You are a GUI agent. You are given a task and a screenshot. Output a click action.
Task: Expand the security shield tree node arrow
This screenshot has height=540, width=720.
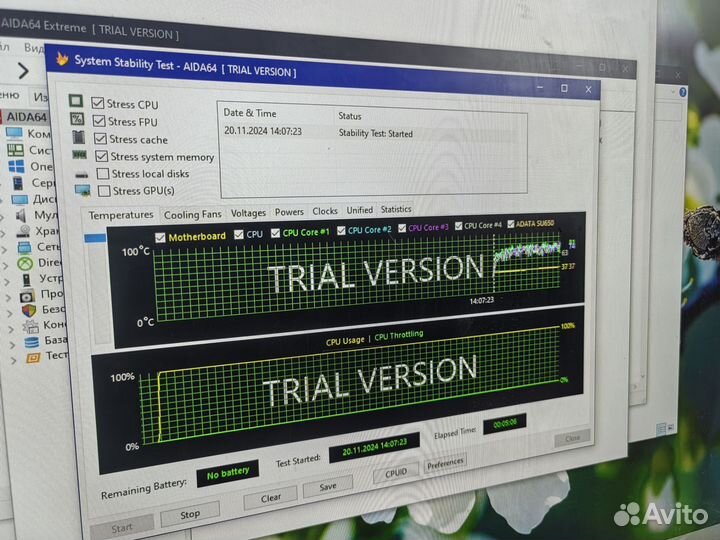(10, 309)
